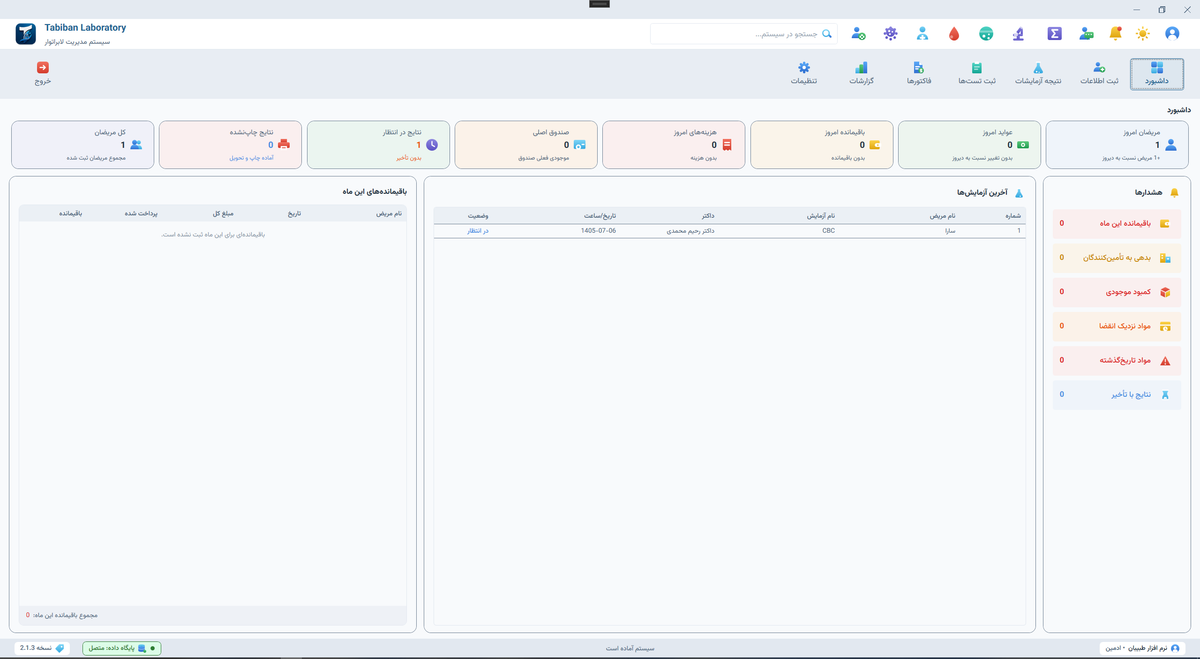Switch to نتیجه آزمایشات tab
Screen dimensions: 1200x659
[1038, 74]
